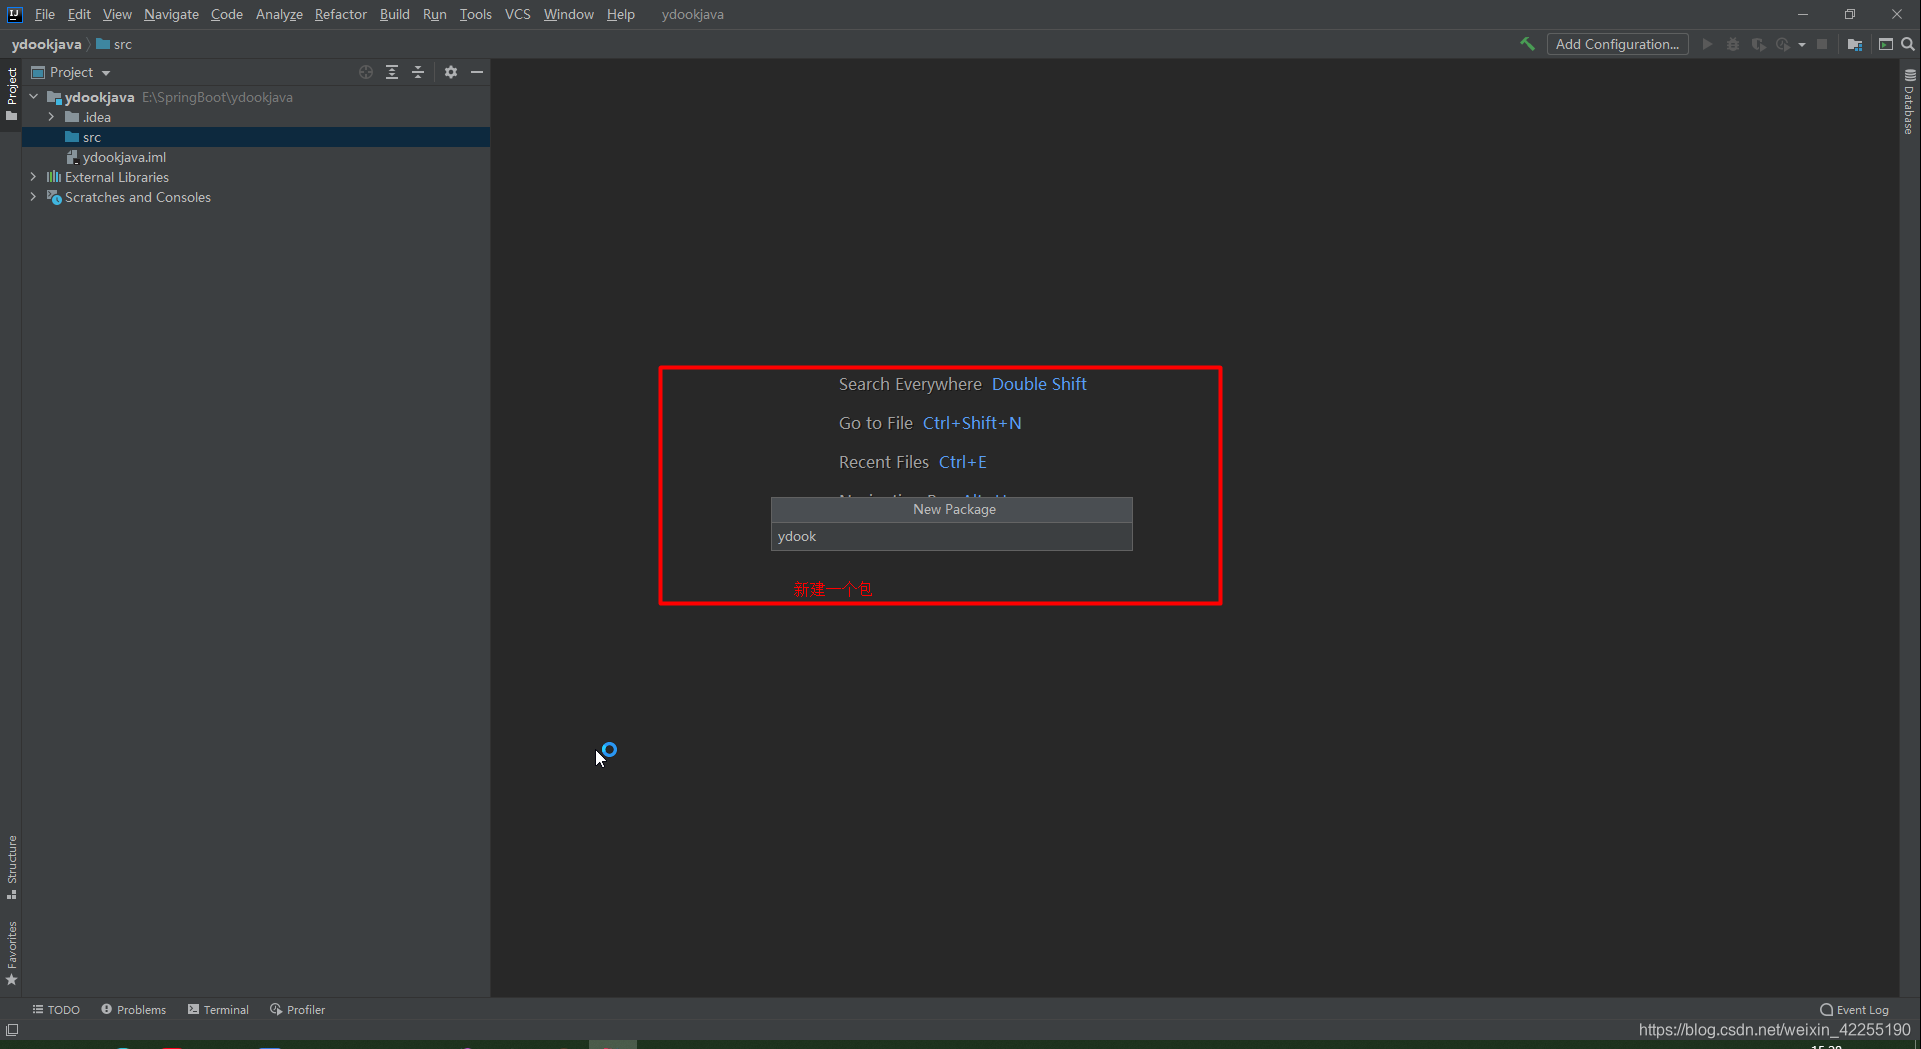Screen dimensions: 1921x1049
Task: Open the Event Log
Action: (x=1854, y=1010)
